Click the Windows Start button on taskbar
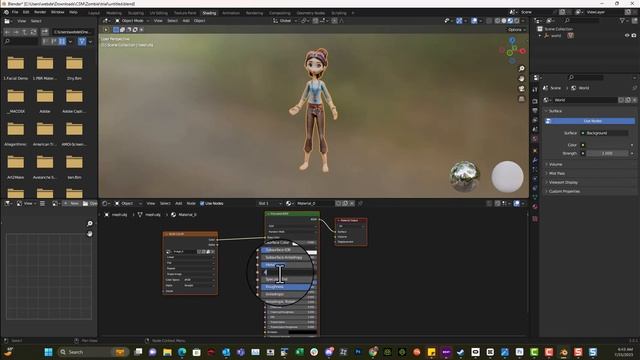 [48, 352]
